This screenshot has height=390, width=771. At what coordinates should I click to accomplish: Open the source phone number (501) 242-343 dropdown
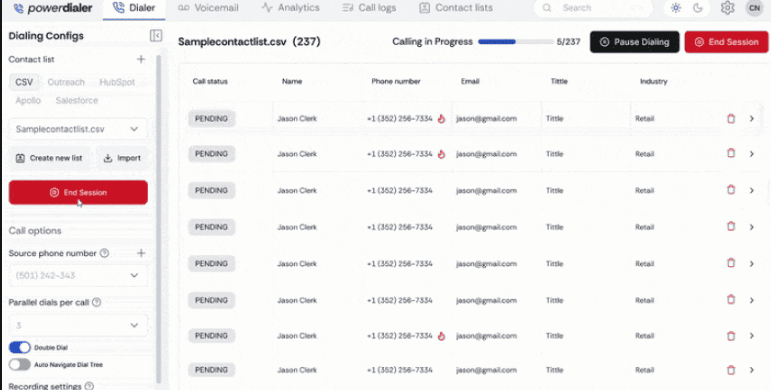point(78,275)
